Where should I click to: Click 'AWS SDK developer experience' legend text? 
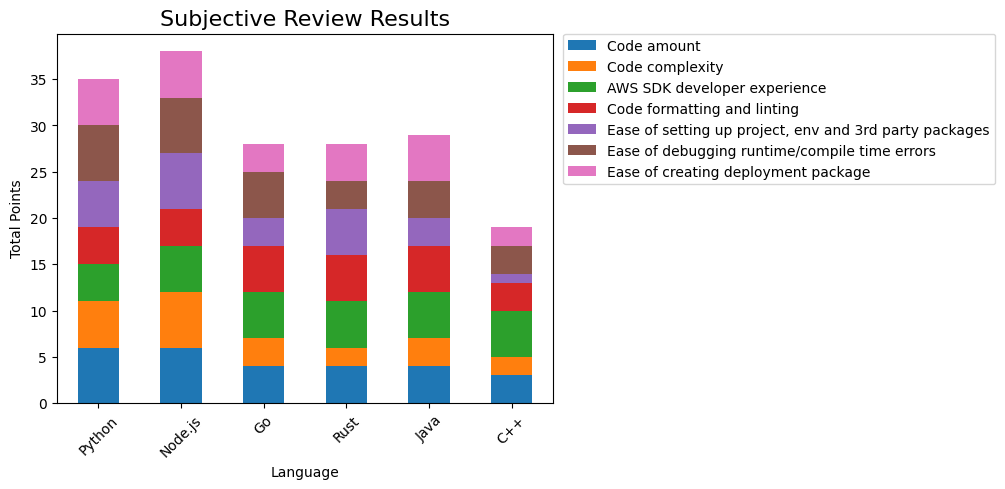[x=717, y=88]
